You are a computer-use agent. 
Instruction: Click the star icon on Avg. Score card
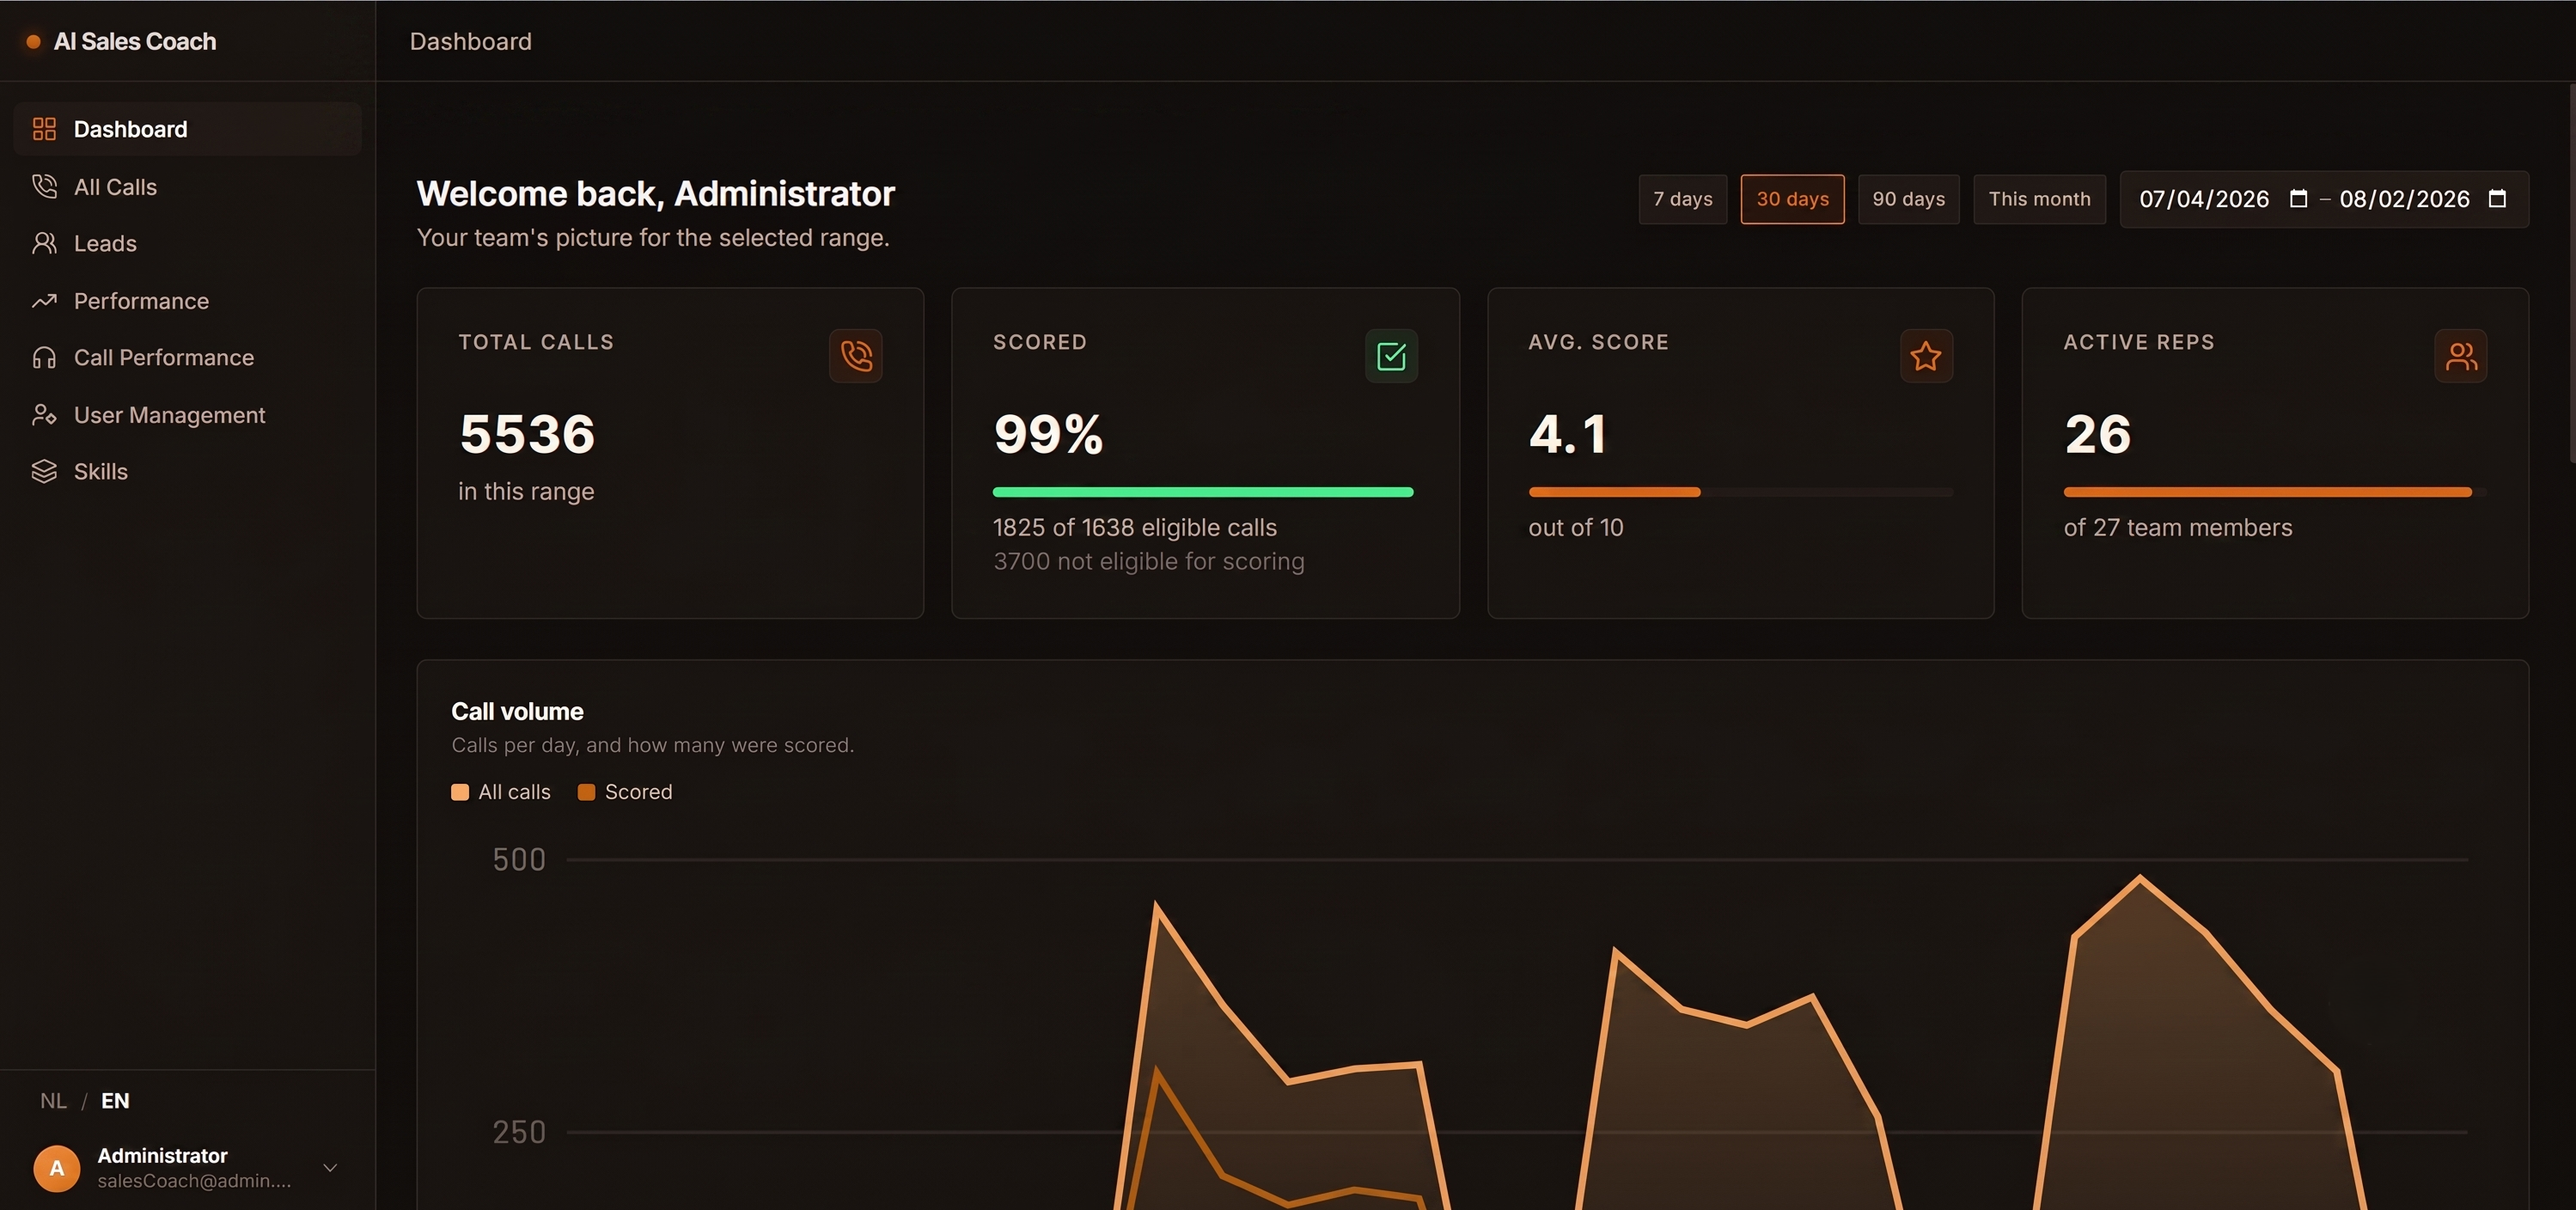tap(1926, 356)
